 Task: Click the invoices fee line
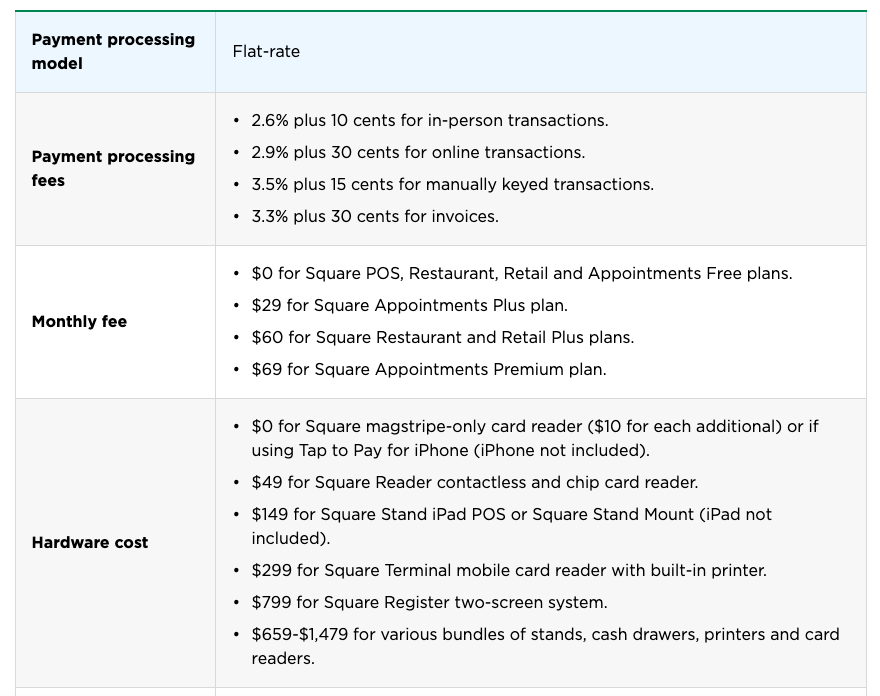[375, 217]
